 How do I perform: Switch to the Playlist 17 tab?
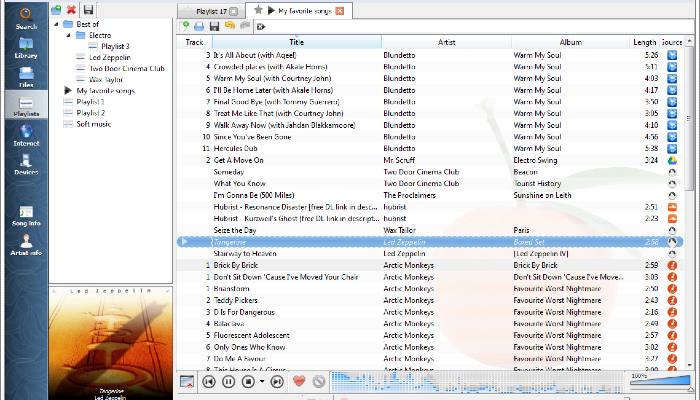[212, 11]
